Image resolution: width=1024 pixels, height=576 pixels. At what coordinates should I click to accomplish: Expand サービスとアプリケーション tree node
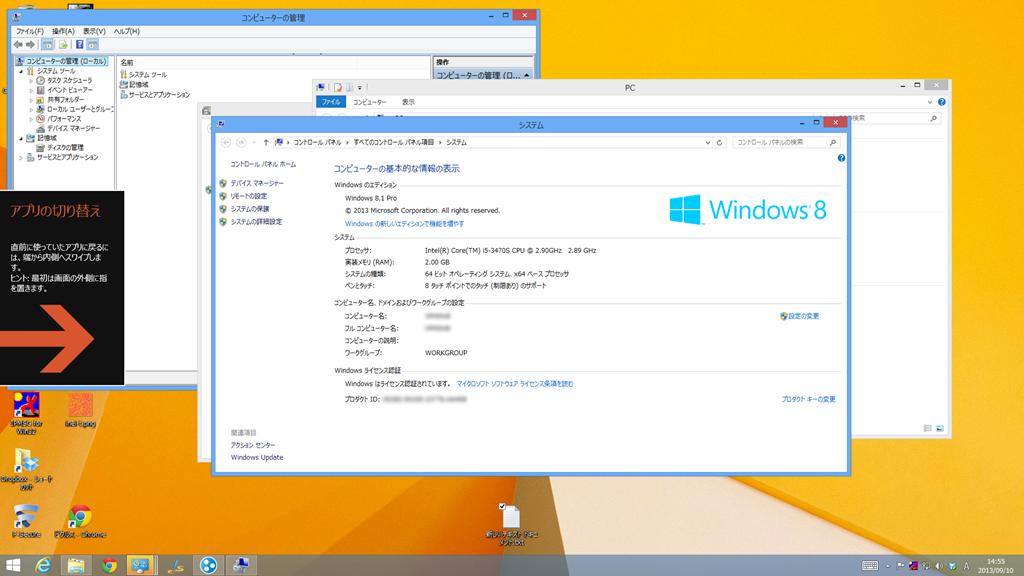click(x=21, y=157)
